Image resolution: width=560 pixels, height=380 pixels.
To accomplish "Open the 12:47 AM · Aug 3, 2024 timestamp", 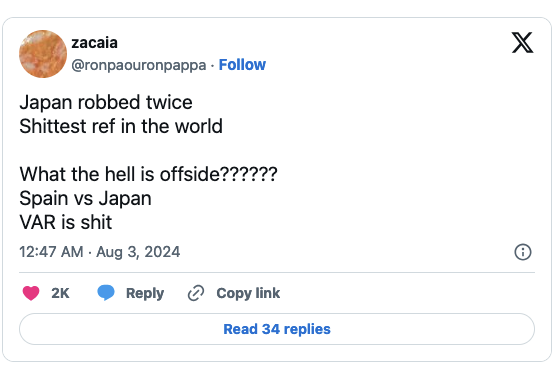I will 100,252.
